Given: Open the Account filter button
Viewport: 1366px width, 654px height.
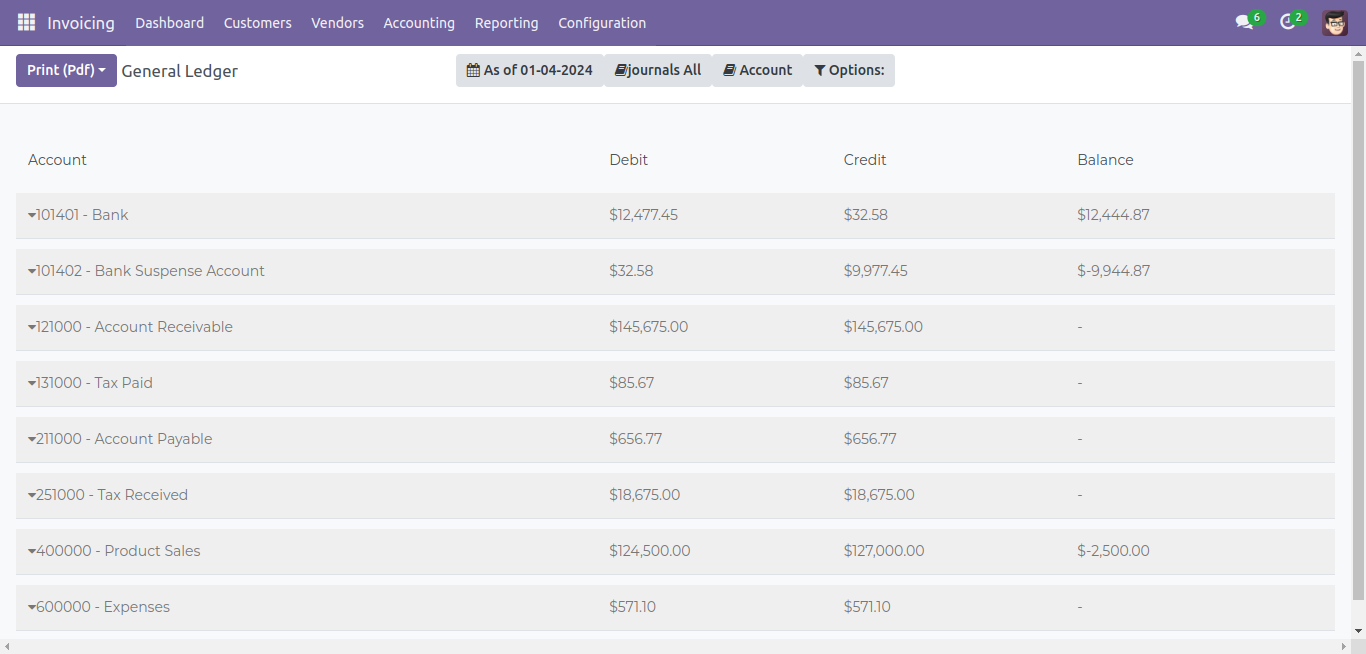Looking at the screenshot, I should (757, 70).
